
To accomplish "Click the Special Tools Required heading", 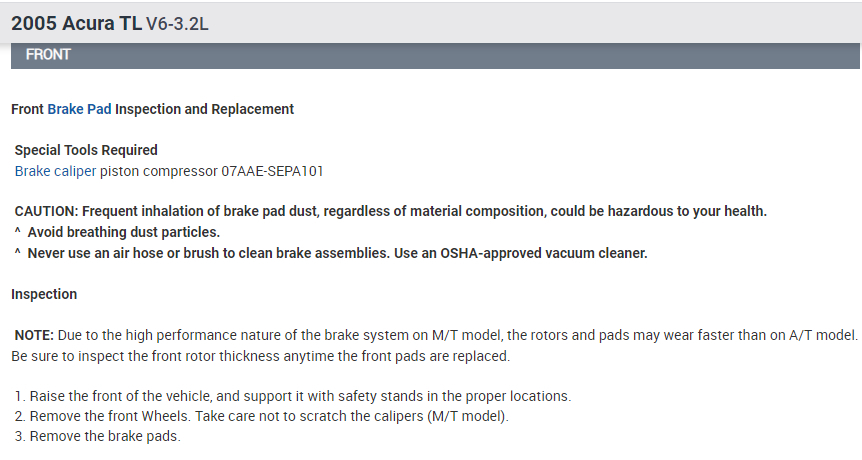I will pyautogui.click(x=86, y=150).
